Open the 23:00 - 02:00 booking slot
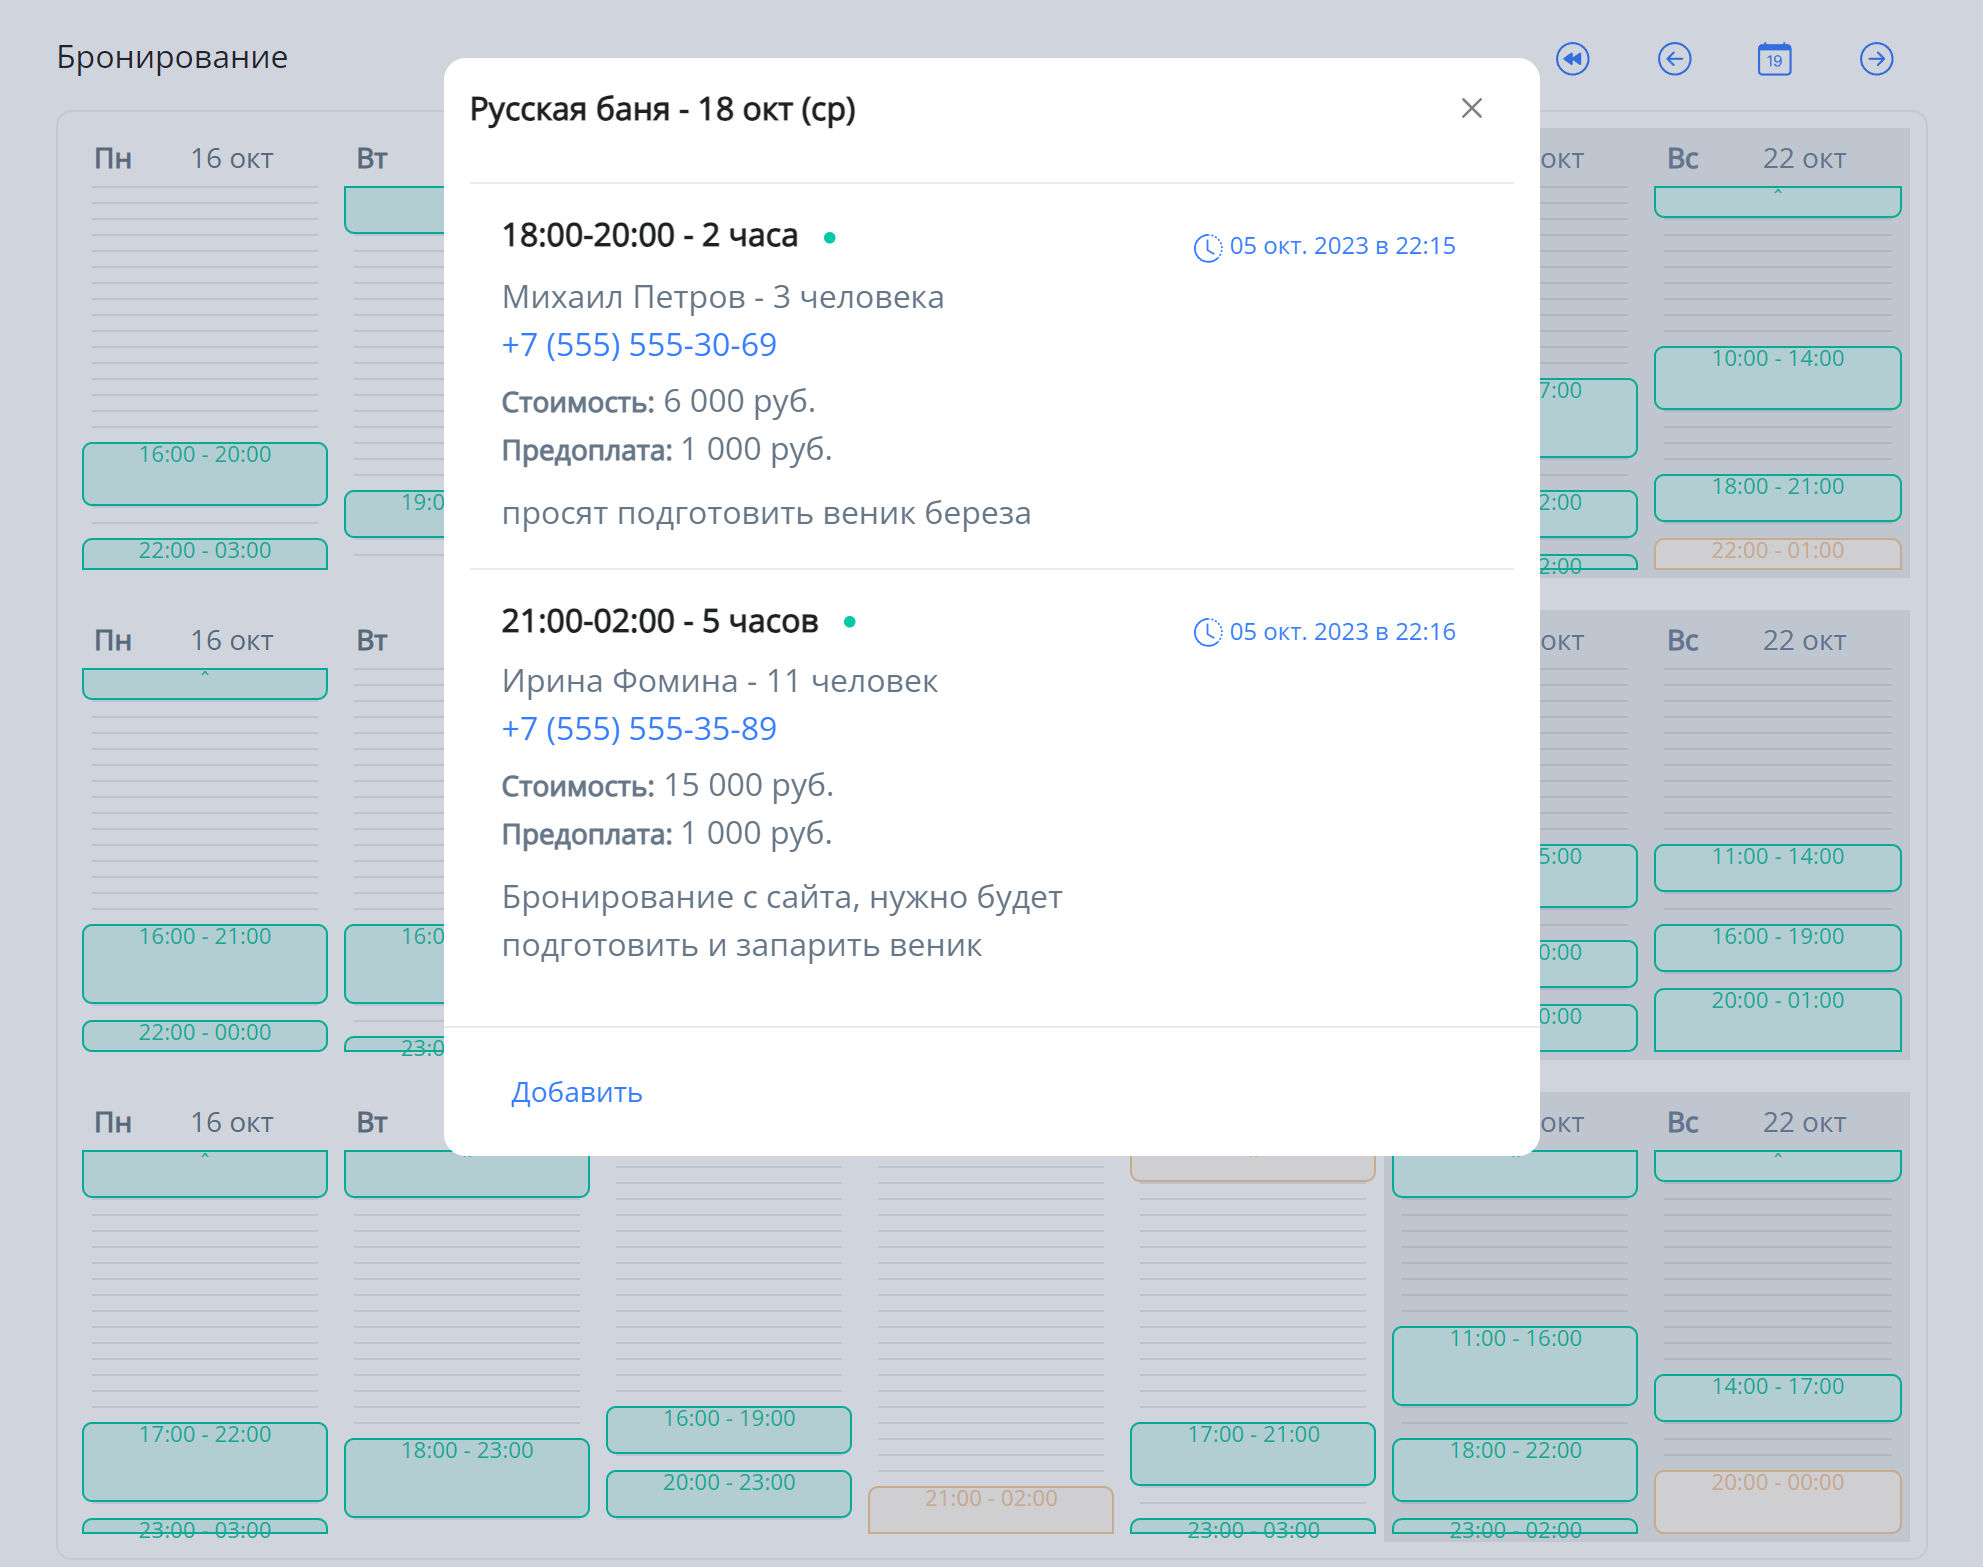1983x1567 pixels. click(x=1515, y=1527)
